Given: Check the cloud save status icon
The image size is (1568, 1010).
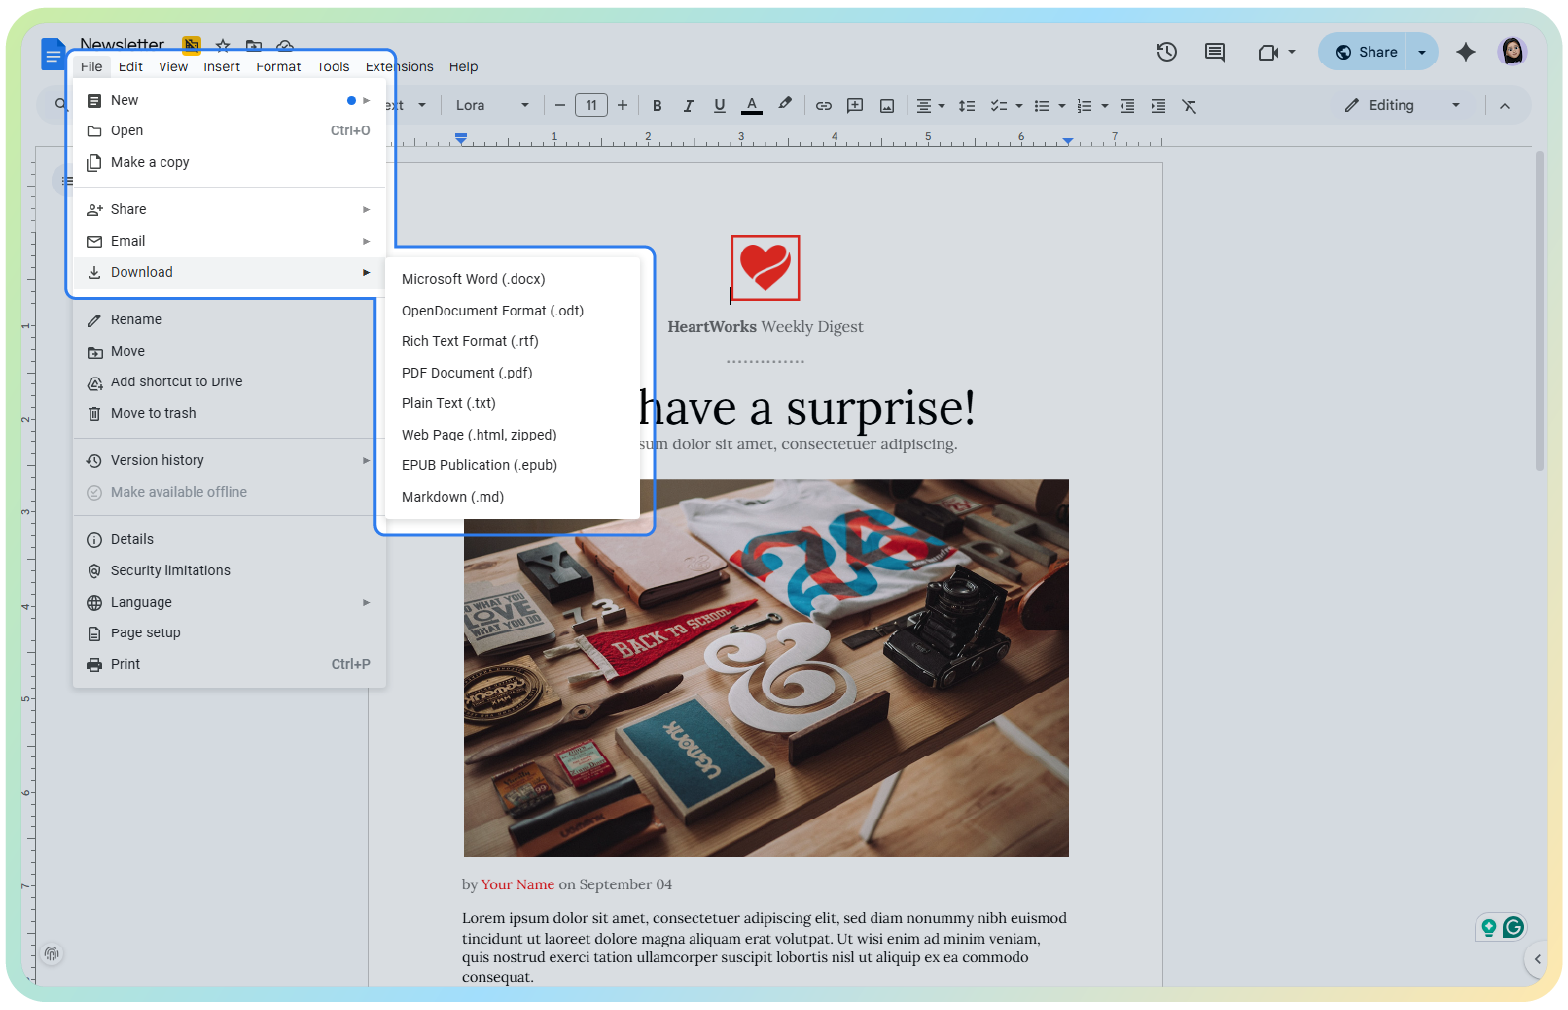Looking at the screenshot, I should pos(285,46).
